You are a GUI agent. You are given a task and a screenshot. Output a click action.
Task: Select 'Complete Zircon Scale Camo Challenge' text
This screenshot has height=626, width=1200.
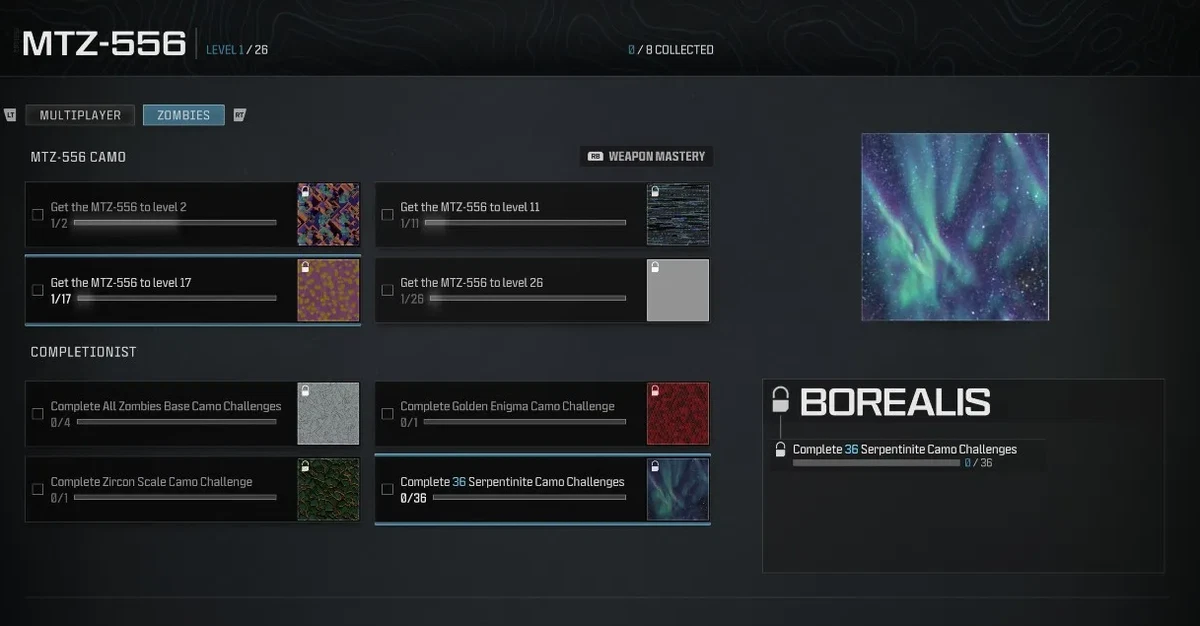pos(152,482)
